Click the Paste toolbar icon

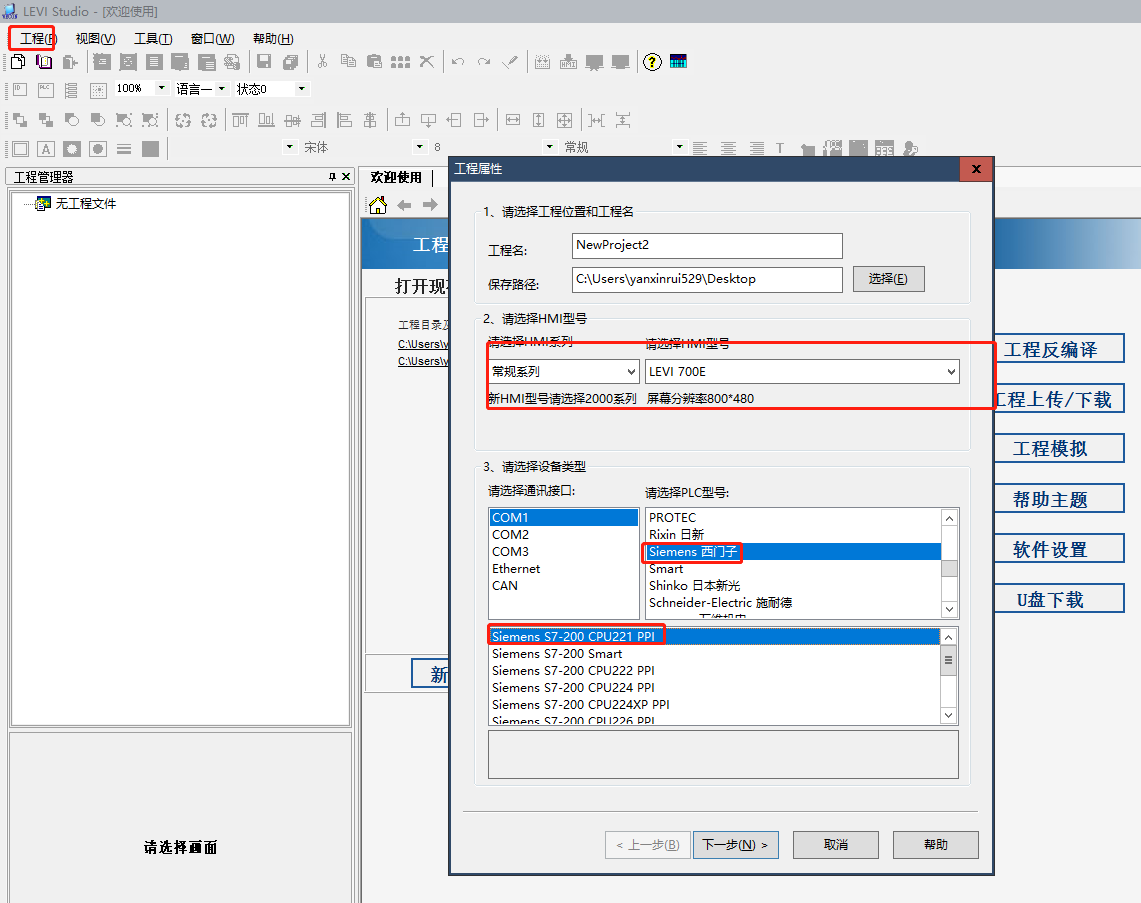[374, 62]
